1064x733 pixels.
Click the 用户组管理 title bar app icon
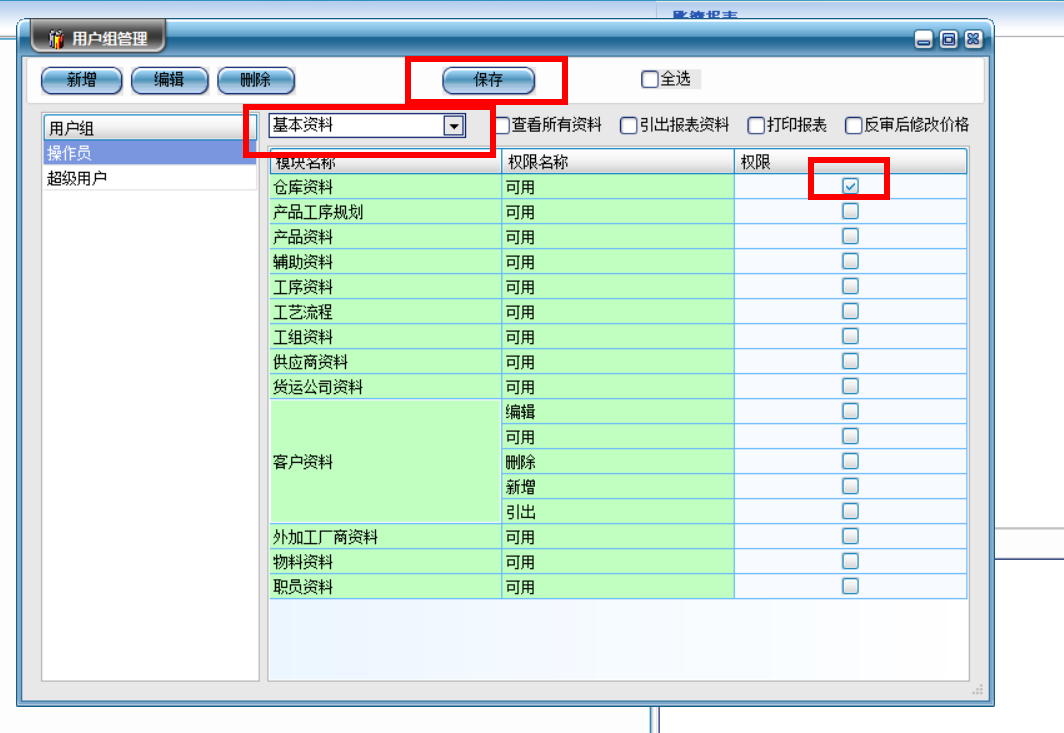point(56,39)
